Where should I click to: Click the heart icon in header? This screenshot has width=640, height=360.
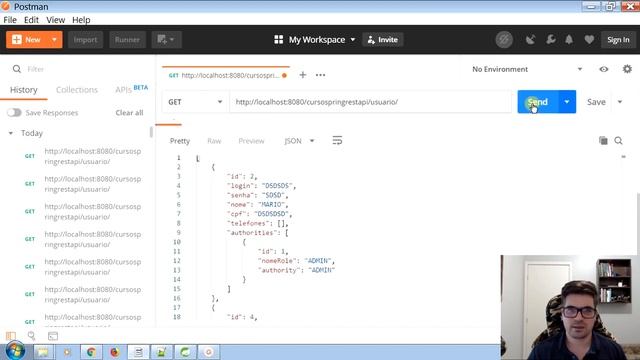coord(589,40)
